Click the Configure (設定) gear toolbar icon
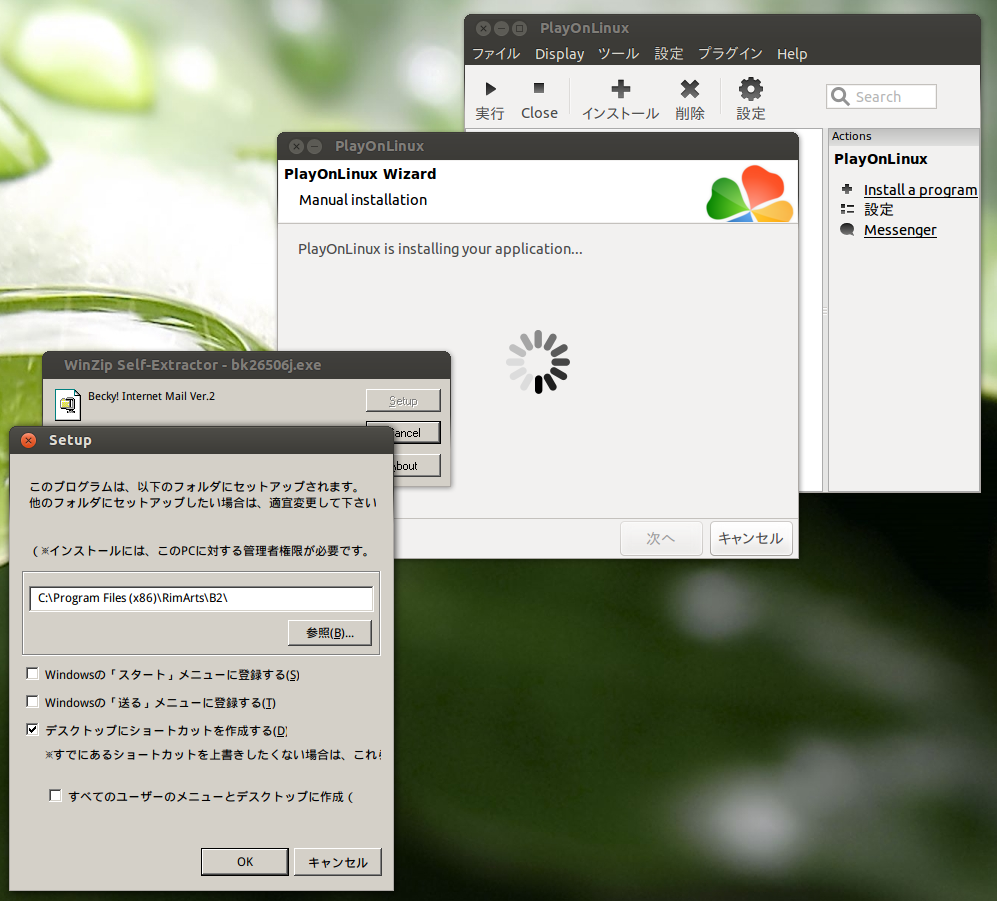This screenshot has width=997, height=901. pyautogui.click(x=751, y=88)
